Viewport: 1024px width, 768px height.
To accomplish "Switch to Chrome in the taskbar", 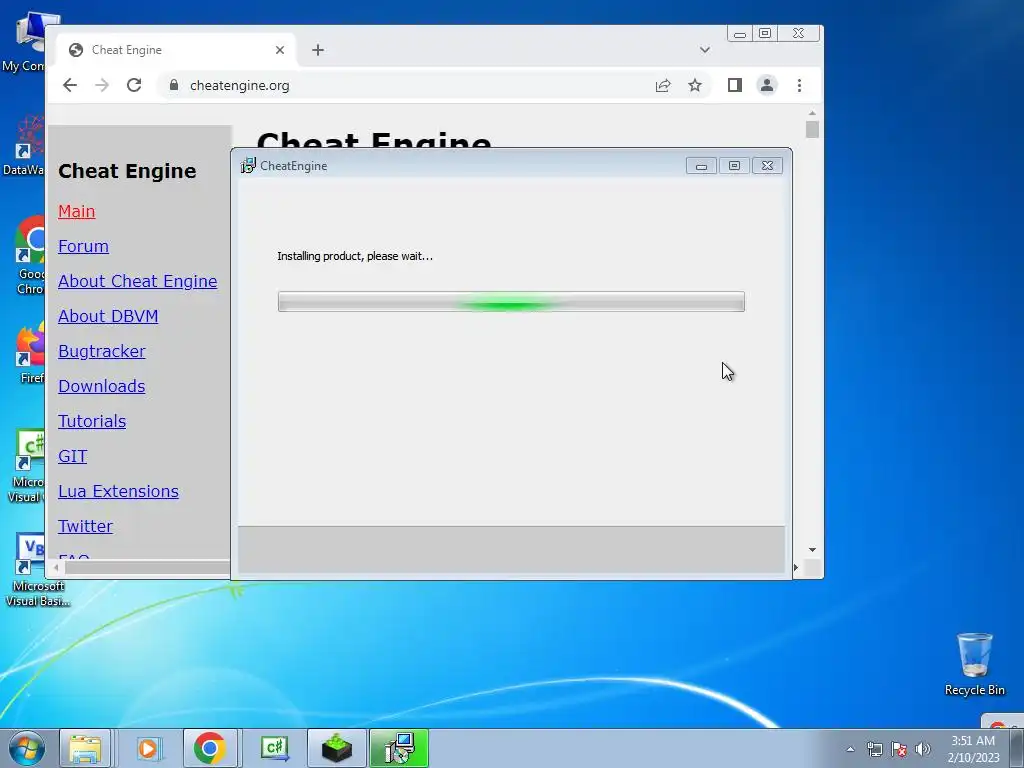I will click(210, 748).
